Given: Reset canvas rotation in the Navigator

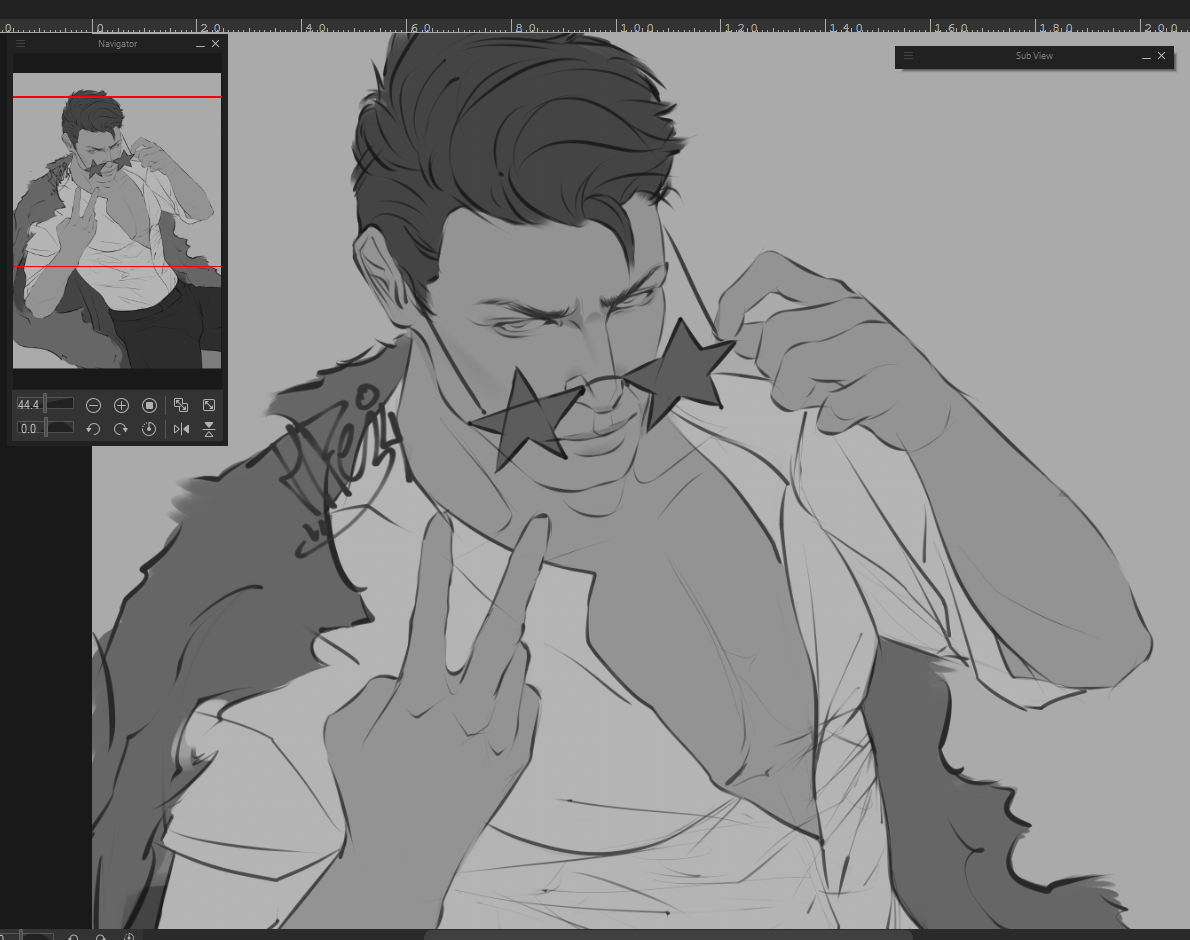Looking at the screenshot, I should click(x=150, y=429).
